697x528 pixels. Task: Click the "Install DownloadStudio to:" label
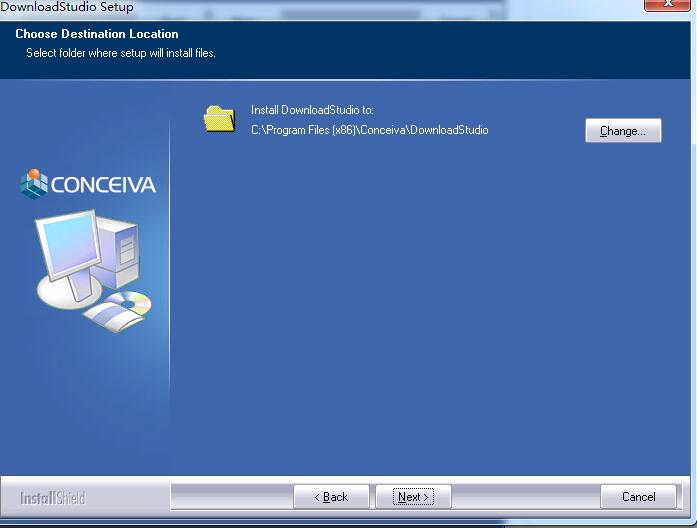312,110
